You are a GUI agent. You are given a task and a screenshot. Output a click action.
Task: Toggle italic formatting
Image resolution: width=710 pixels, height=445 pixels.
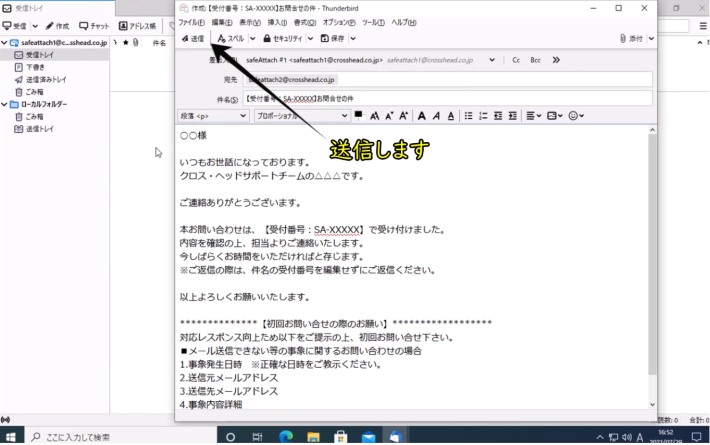pos(436,116)
